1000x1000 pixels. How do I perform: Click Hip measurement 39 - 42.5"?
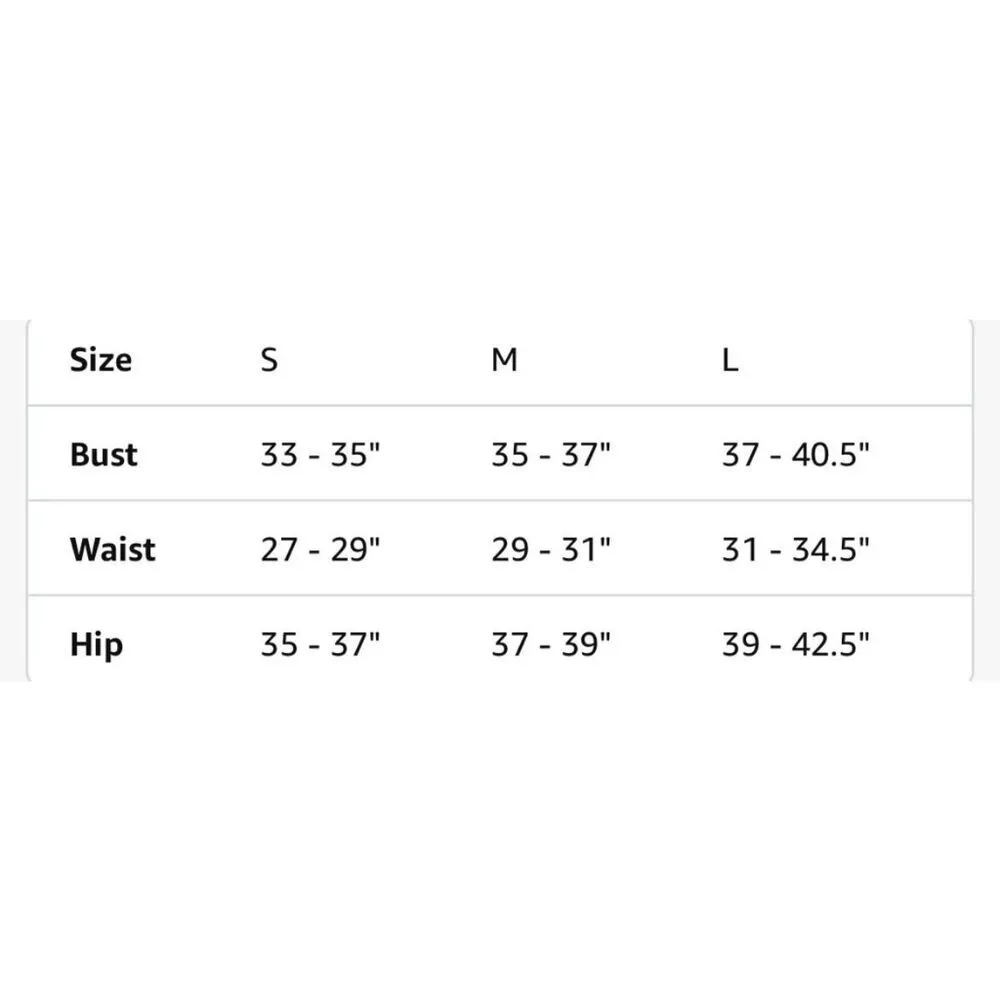(x=796, y=645)
